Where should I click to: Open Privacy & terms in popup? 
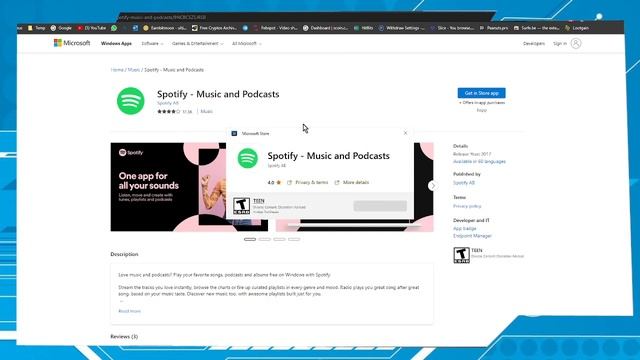308,182
